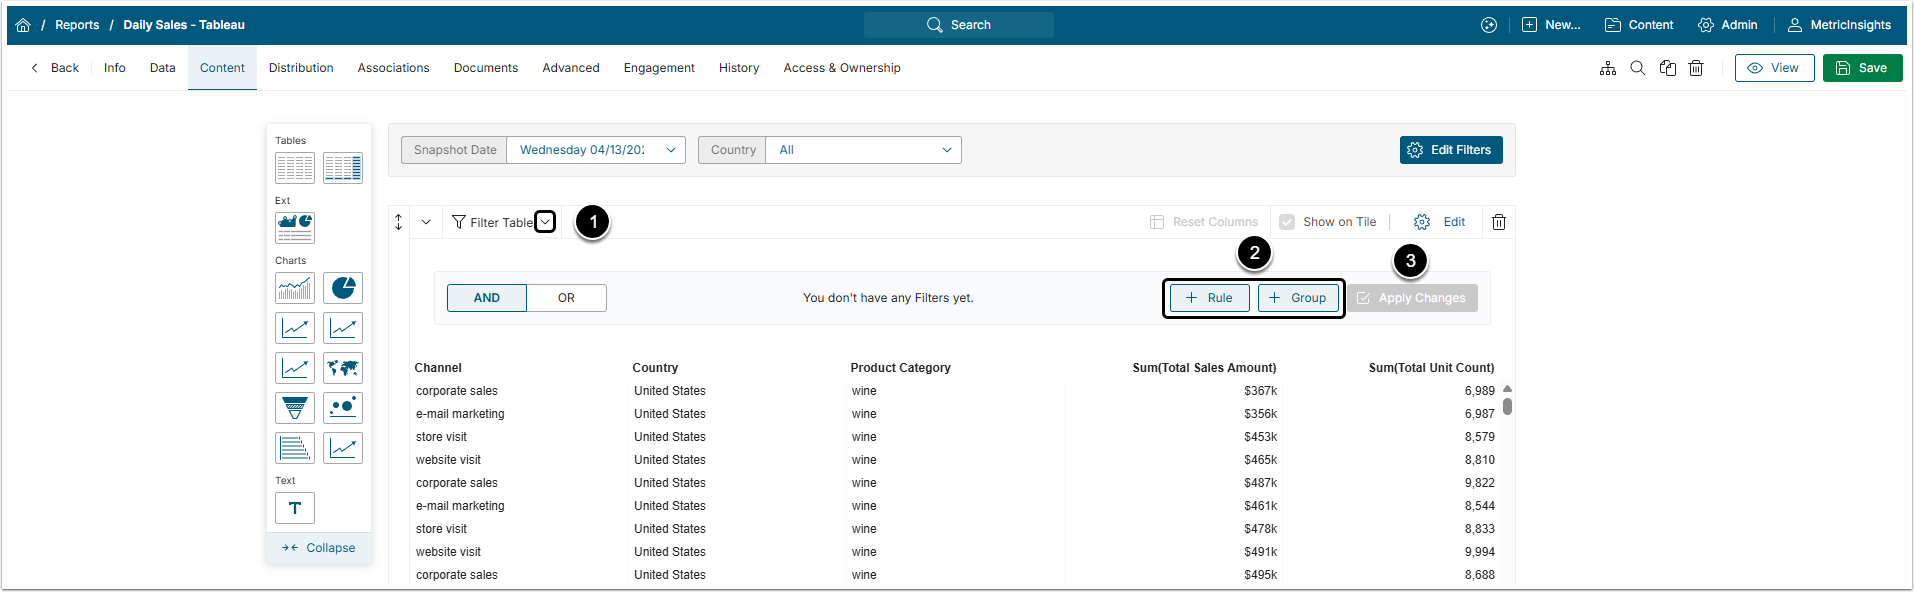
Task: Click the home icon in breadcrumb
Action: point(23,25)
